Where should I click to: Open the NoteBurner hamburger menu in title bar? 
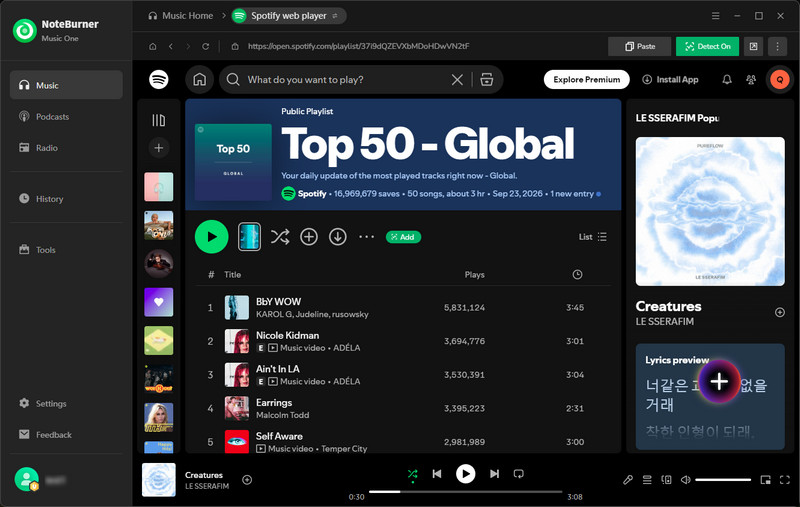pos(716,16)
